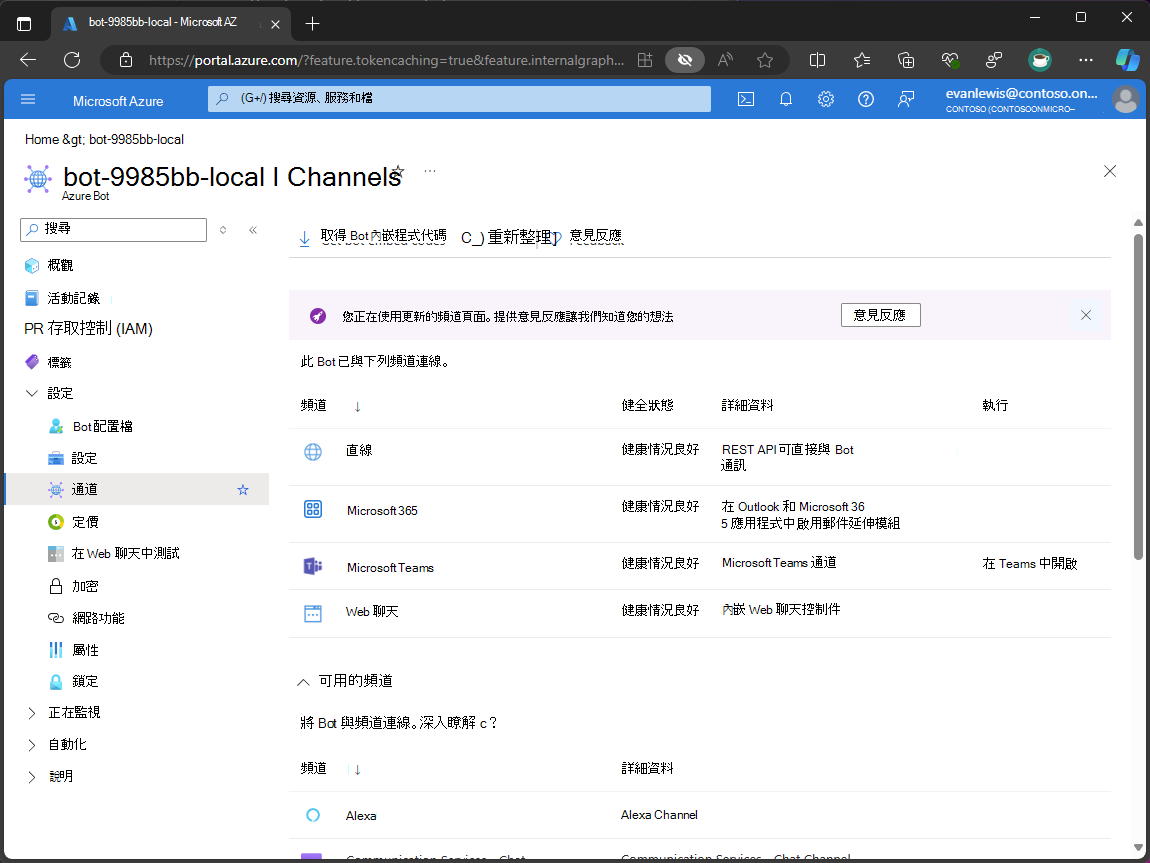Collapse the 可用的頻道 section
This screenshot has width=1150, height=863.
[303, 682]
